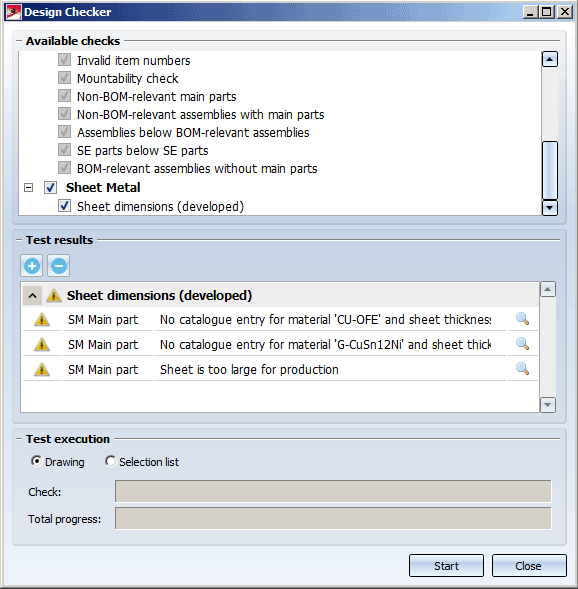Click magnifier icon for sheet too large result

click(x=522, y=369)
